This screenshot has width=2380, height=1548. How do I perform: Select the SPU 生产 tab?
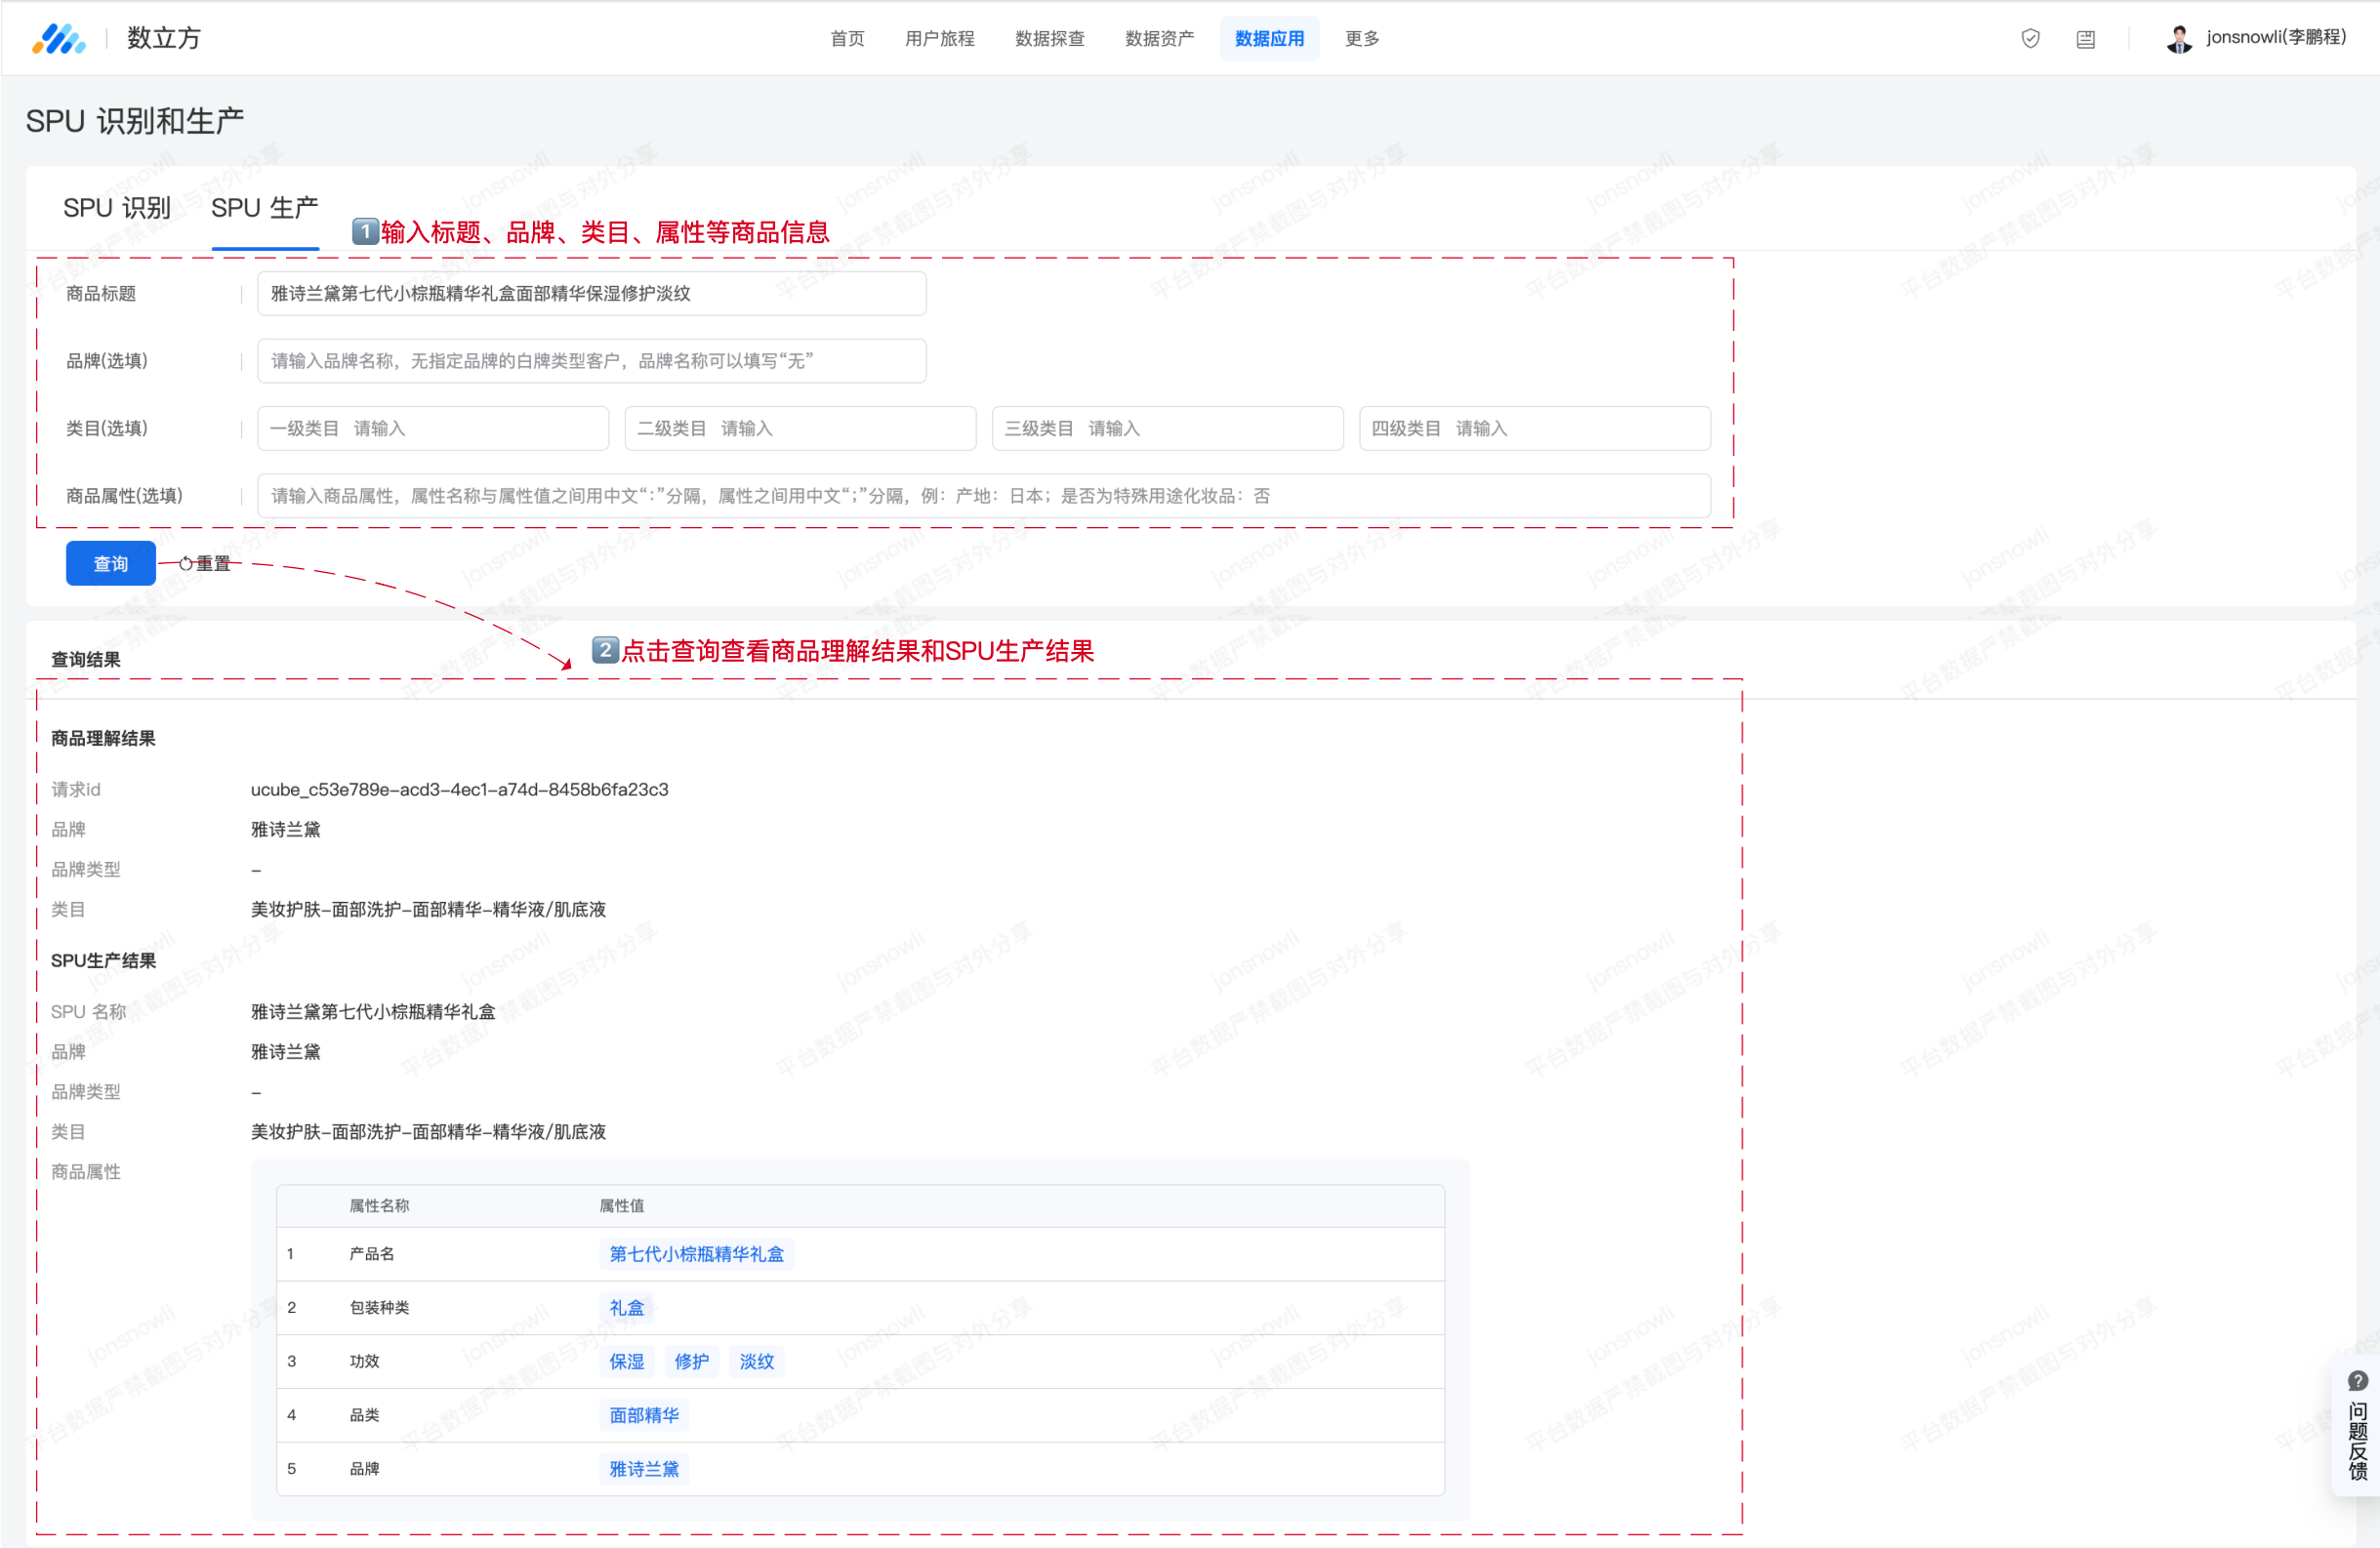coord(265,208)
